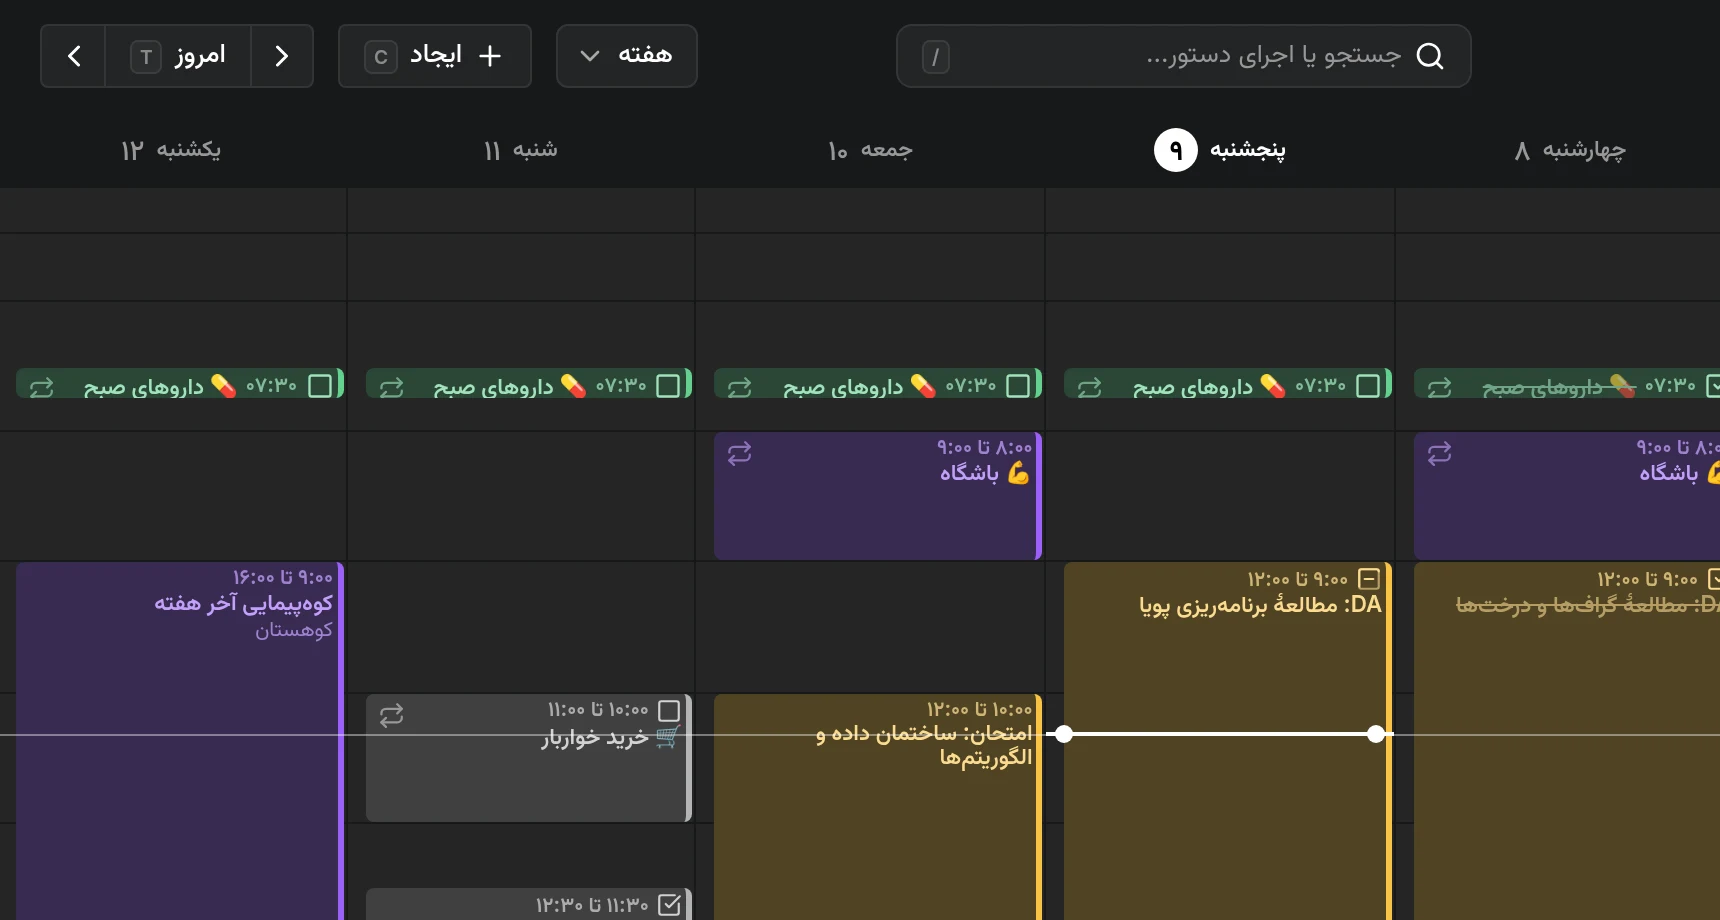Click the repeat icon on Wednesday's باشگاه event
The image size is (1720, 920).
click(x=1440, y=454)
